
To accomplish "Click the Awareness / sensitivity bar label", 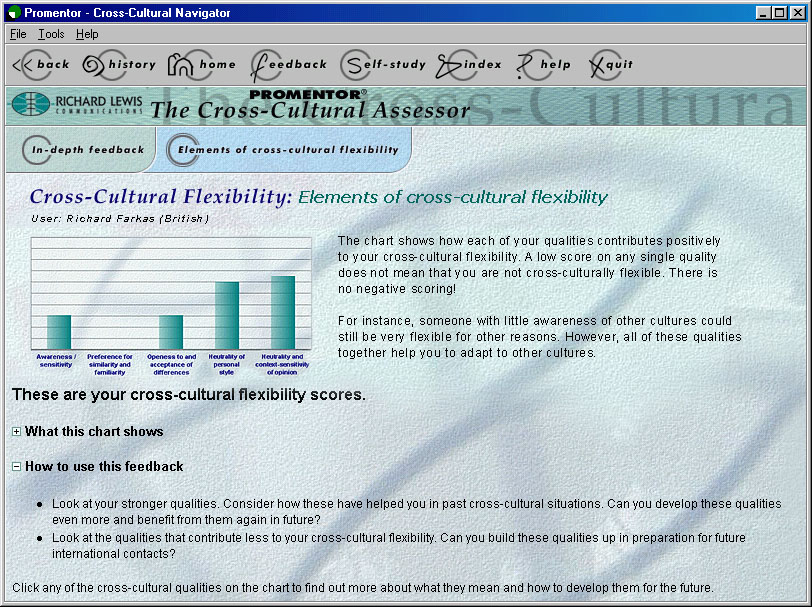I will [x=56, y=361].
